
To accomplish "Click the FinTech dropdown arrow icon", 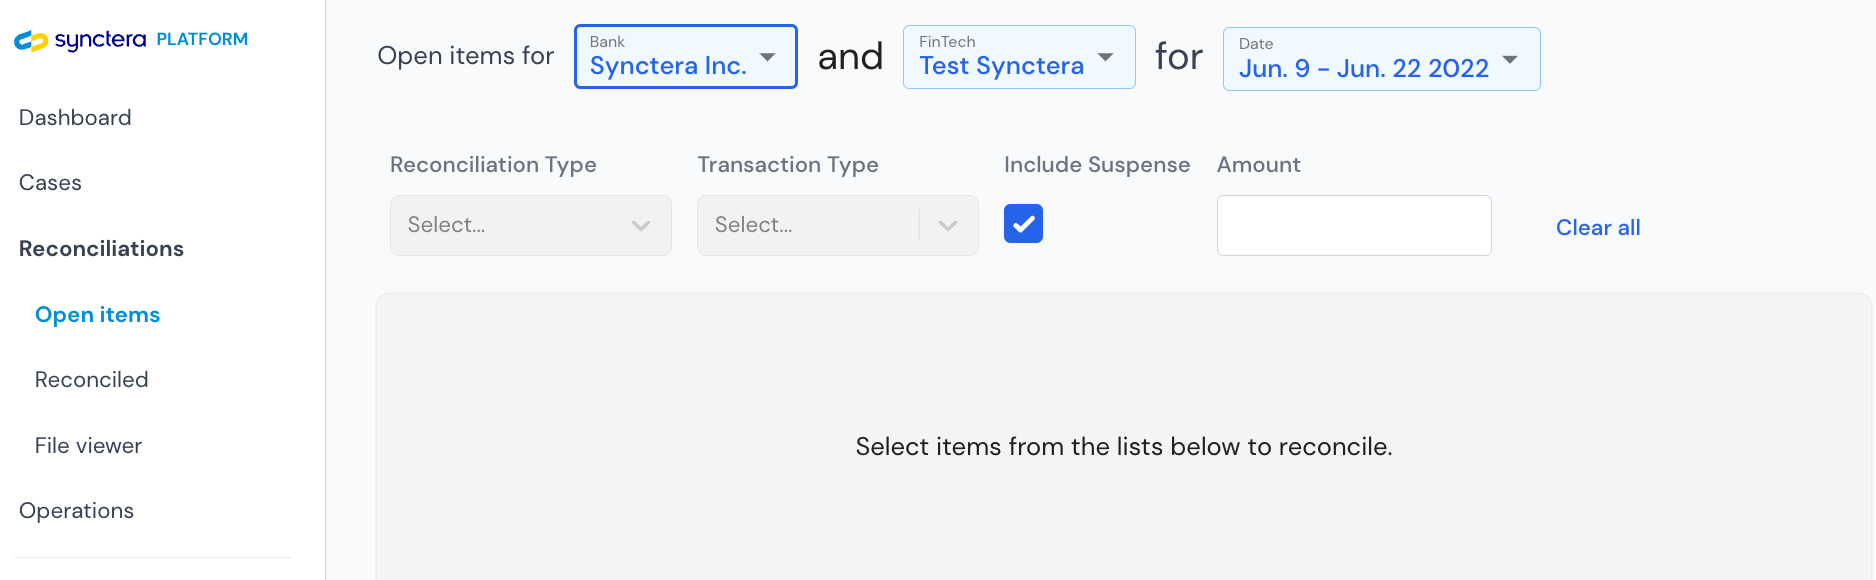I will tap(1106, 57).
